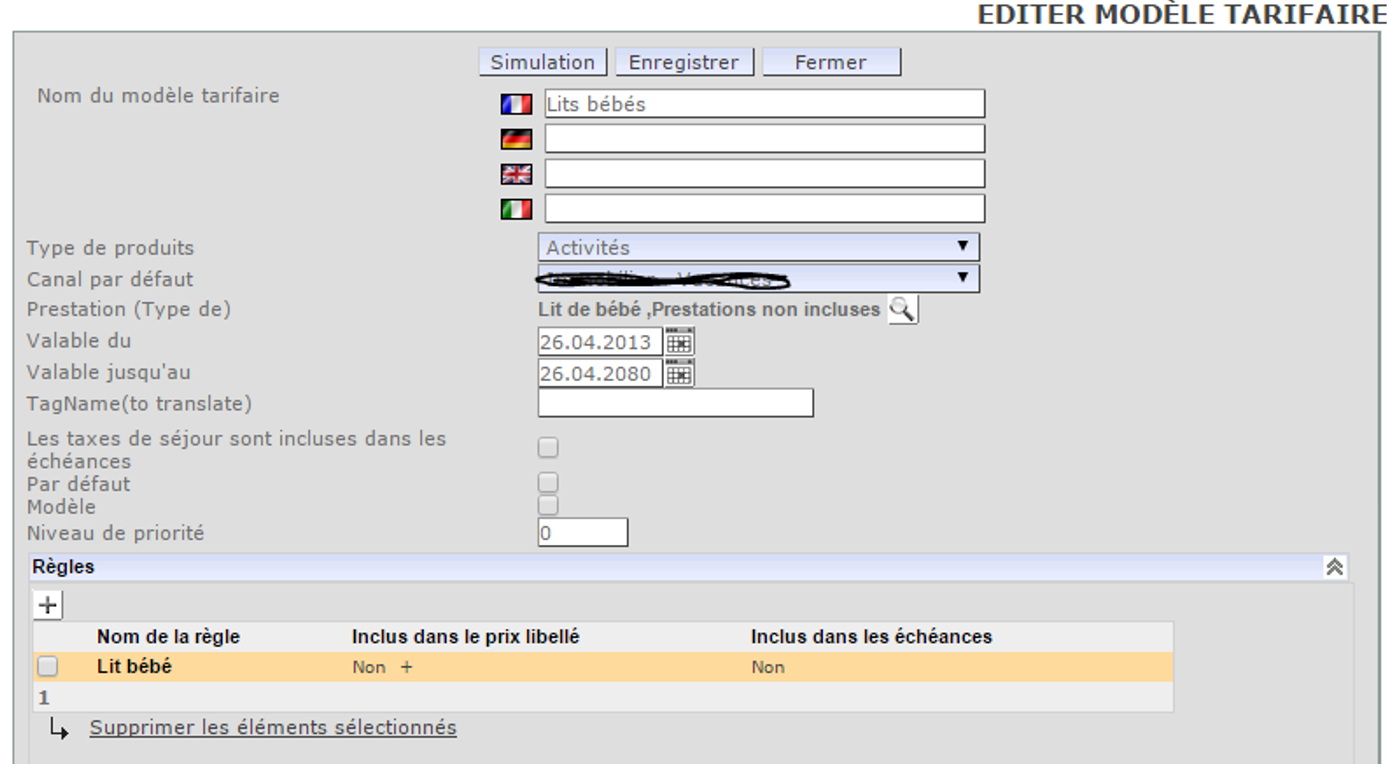Collapse the Règles section
The width and height of the screenshot is (1387, 774).
click(x=1334, y=567)
